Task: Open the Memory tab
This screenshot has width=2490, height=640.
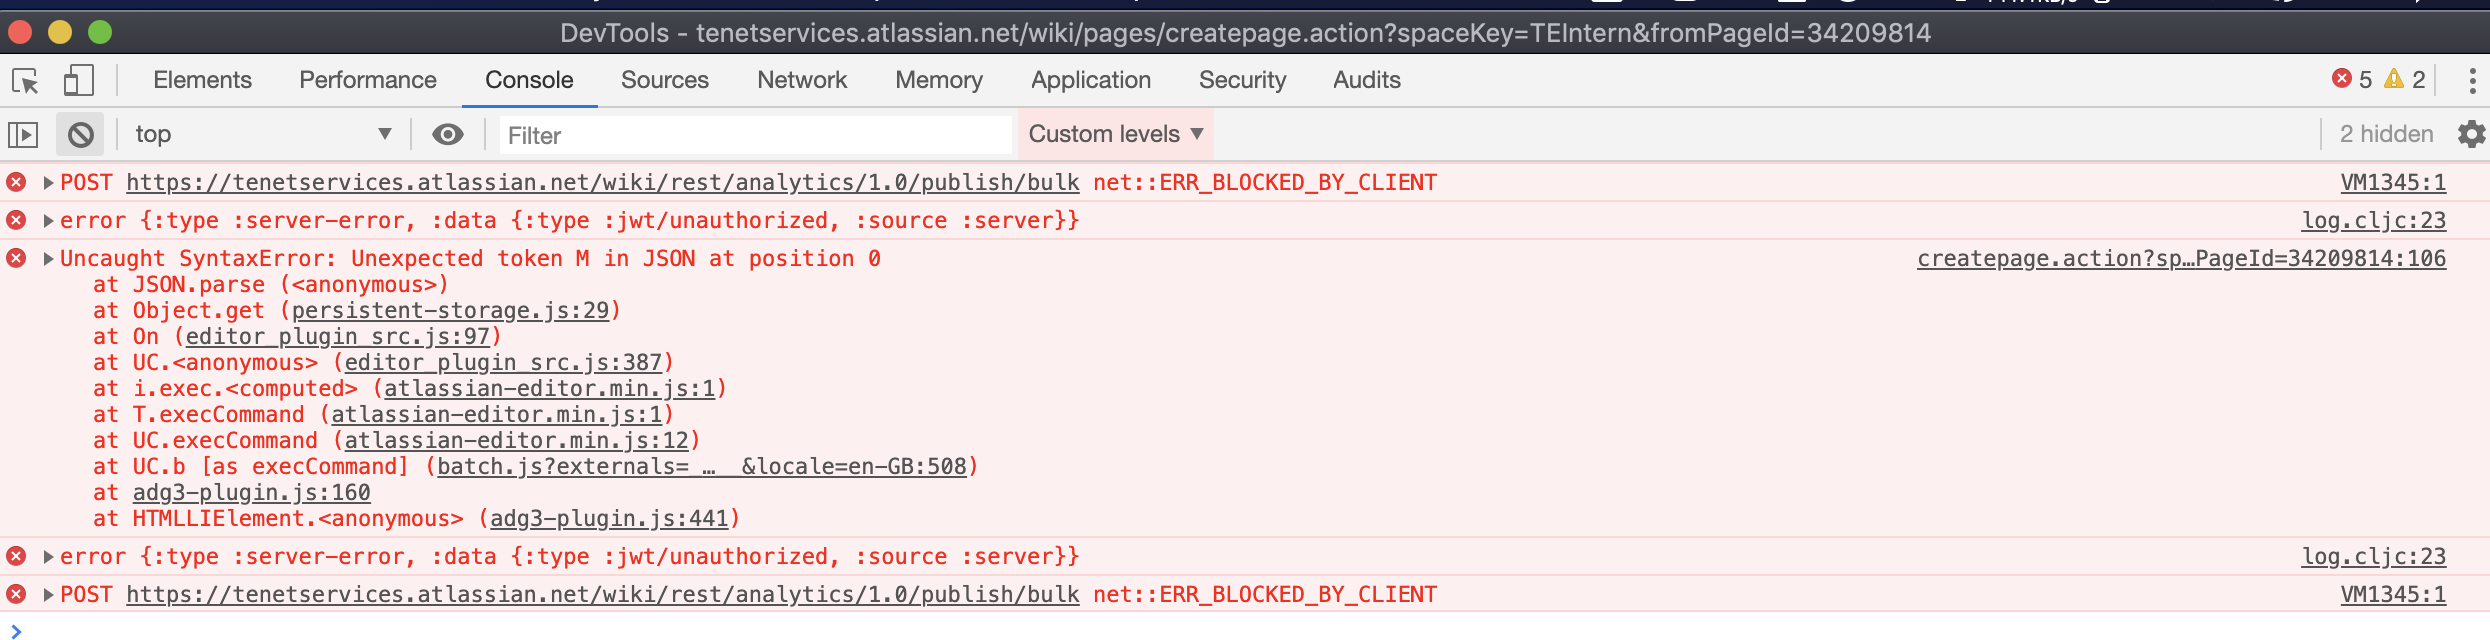Action: (939, 80)
